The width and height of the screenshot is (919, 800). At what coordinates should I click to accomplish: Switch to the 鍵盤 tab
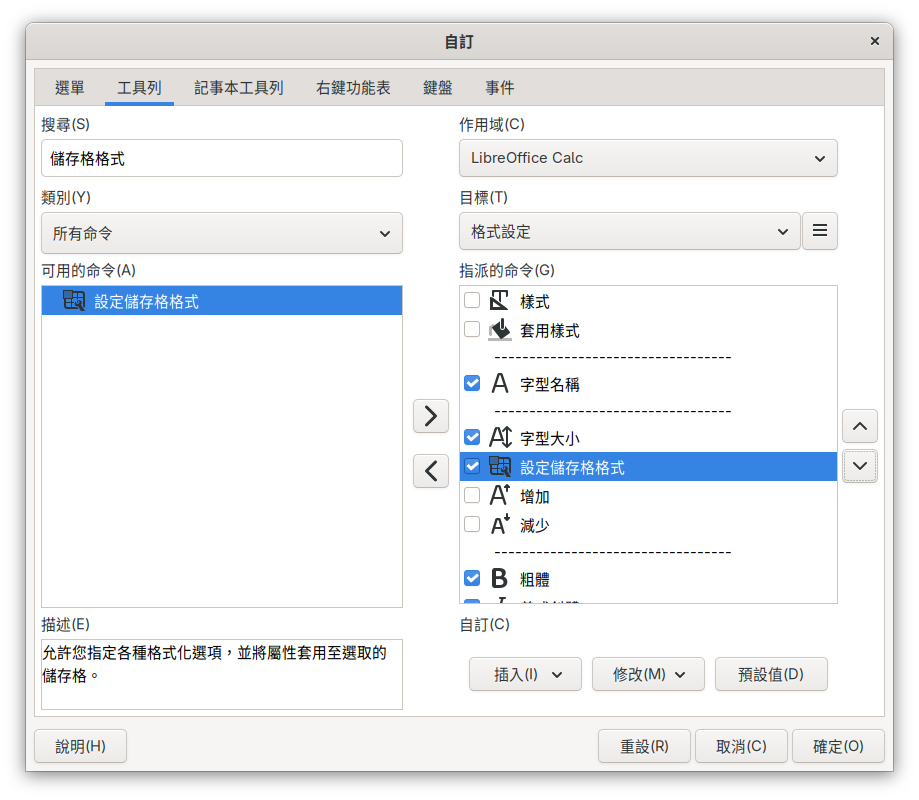438,88
